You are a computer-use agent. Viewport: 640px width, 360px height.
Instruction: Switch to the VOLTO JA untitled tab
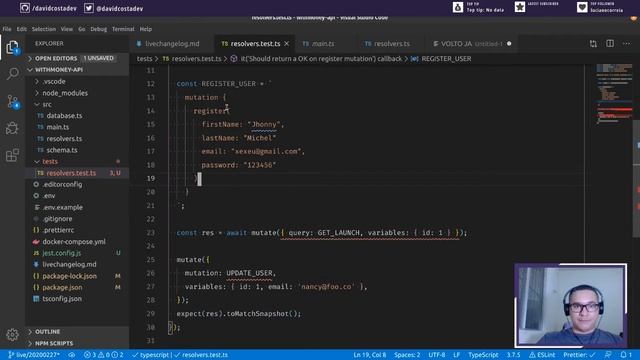coord(471,44)
